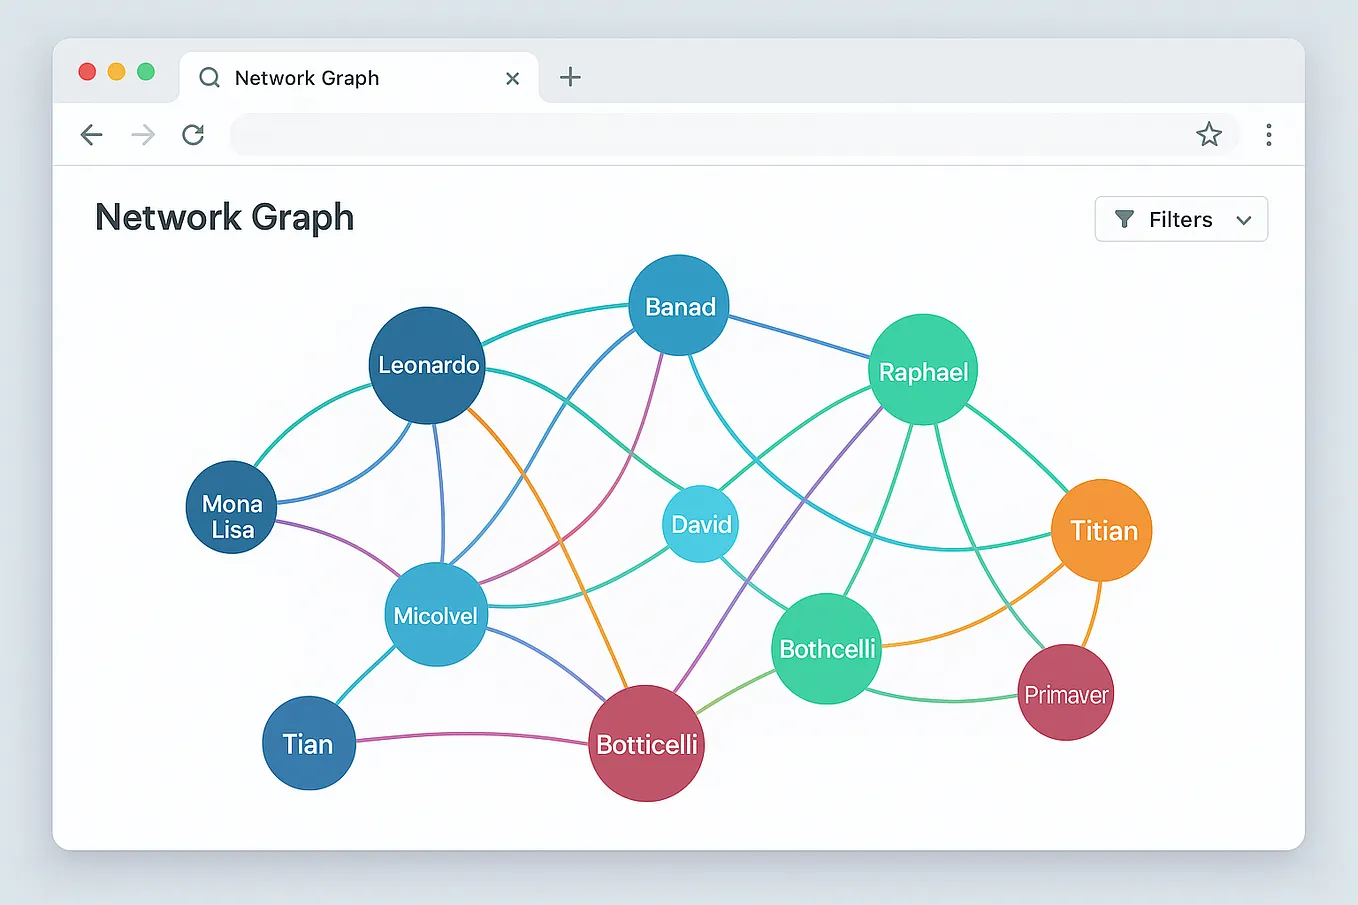The image size is (1358, 905).
Task: Open the browser three-dot menu
Action: coord(1268,134)
